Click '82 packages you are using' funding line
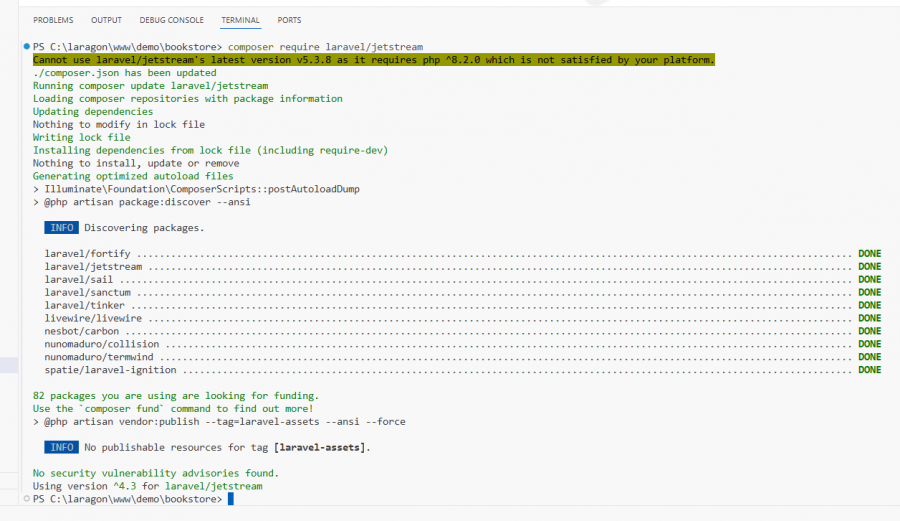The image size is (900, 521). 176,395
